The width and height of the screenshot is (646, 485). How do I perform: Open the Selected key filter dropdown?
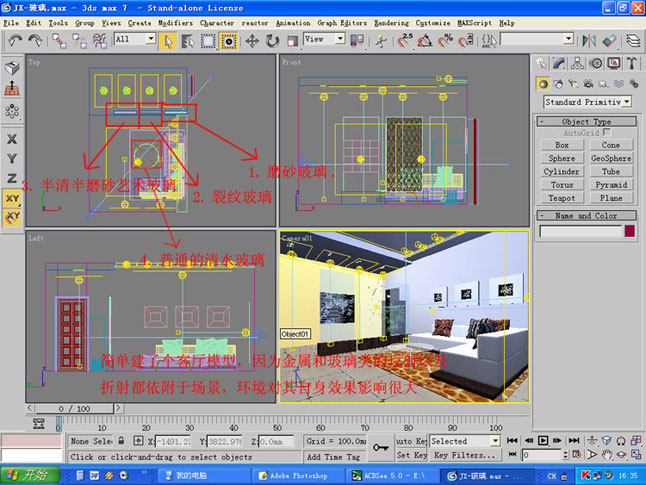[x=465, y=441]
